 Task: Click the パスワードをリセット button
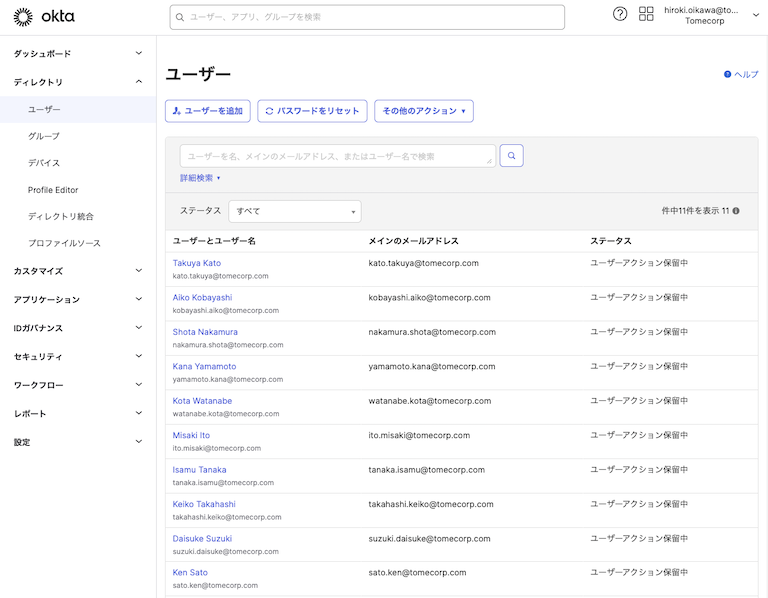(312, 111)
